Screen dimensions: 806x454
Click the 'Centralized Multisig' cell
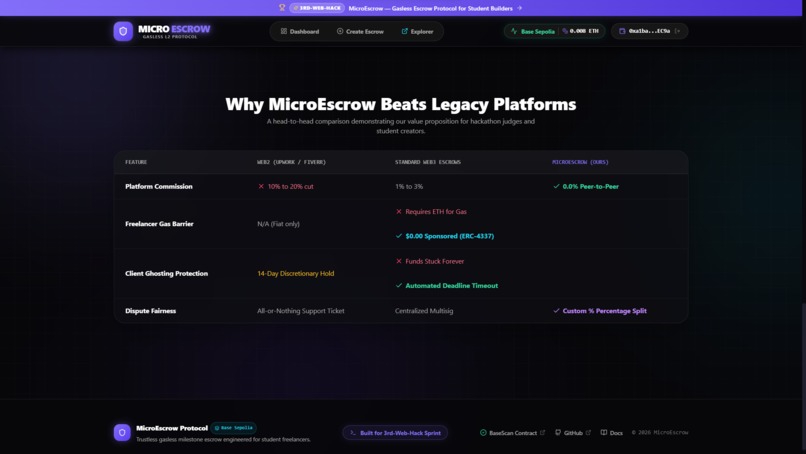[424, 311]
